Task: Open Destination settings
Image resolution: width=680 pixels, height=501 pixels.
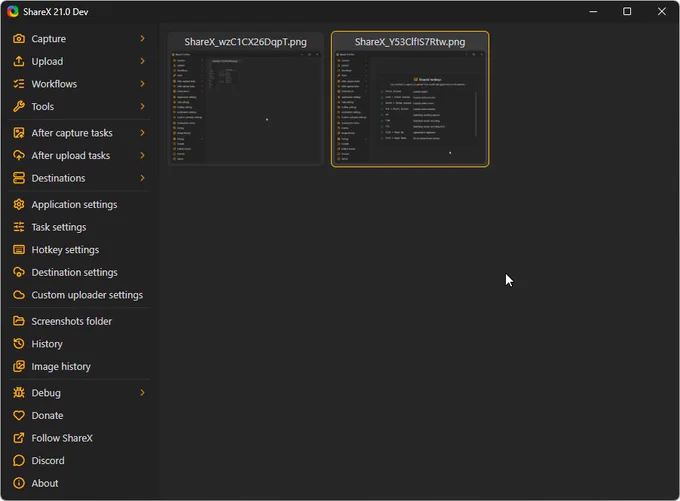Action: [x=79, y=272]
